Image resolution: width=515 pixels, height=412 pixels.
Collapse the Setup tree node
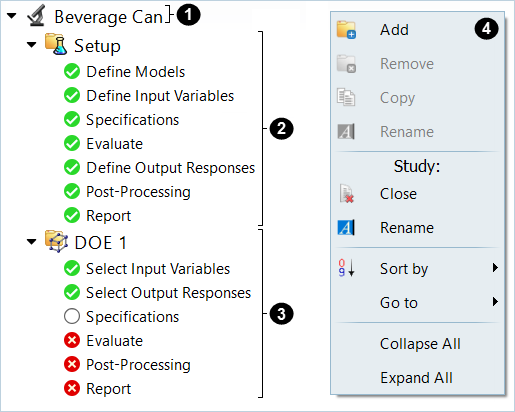32,45
